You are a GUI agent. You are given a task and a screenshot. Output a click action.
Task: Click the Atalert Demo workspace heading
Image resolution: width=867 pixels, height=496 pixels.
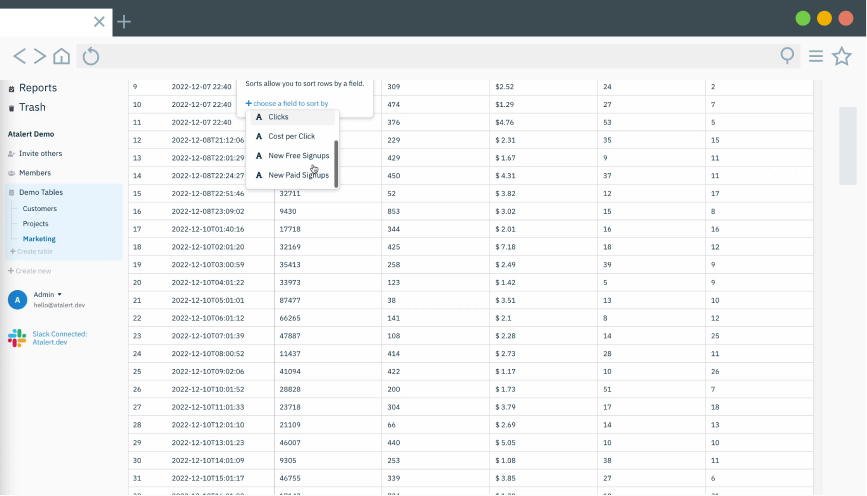click(31, 134)
